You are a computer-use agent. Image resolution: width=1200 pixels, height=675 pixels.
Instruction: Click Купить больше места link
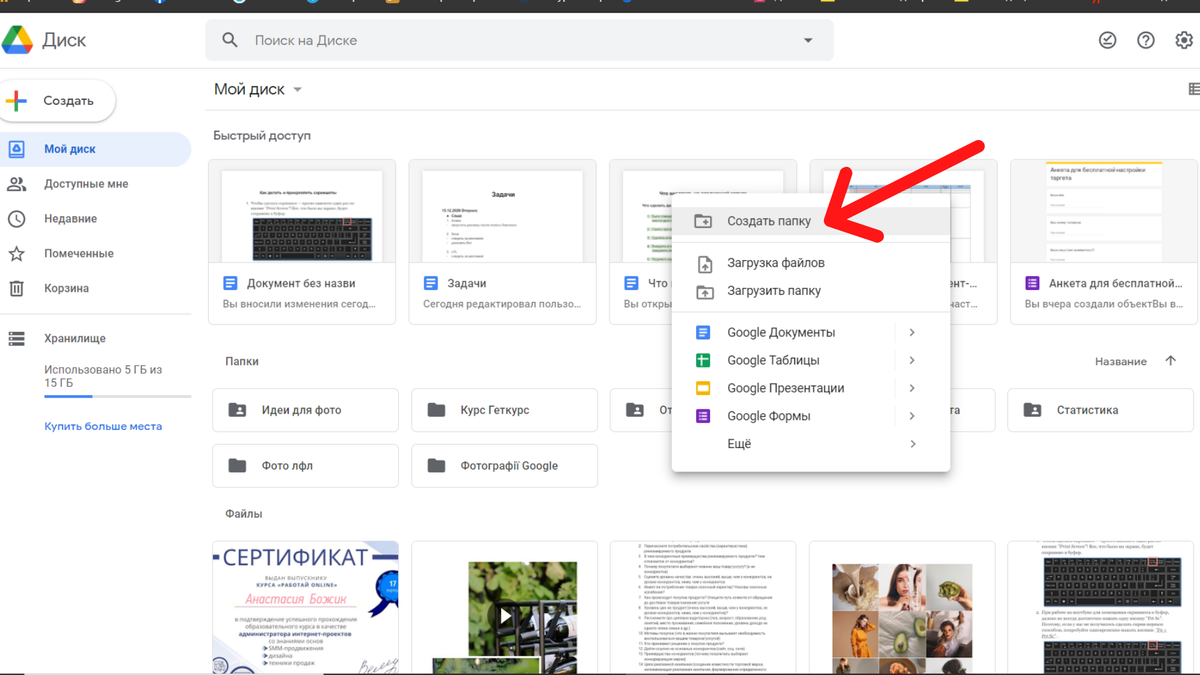tap(103, 426)
